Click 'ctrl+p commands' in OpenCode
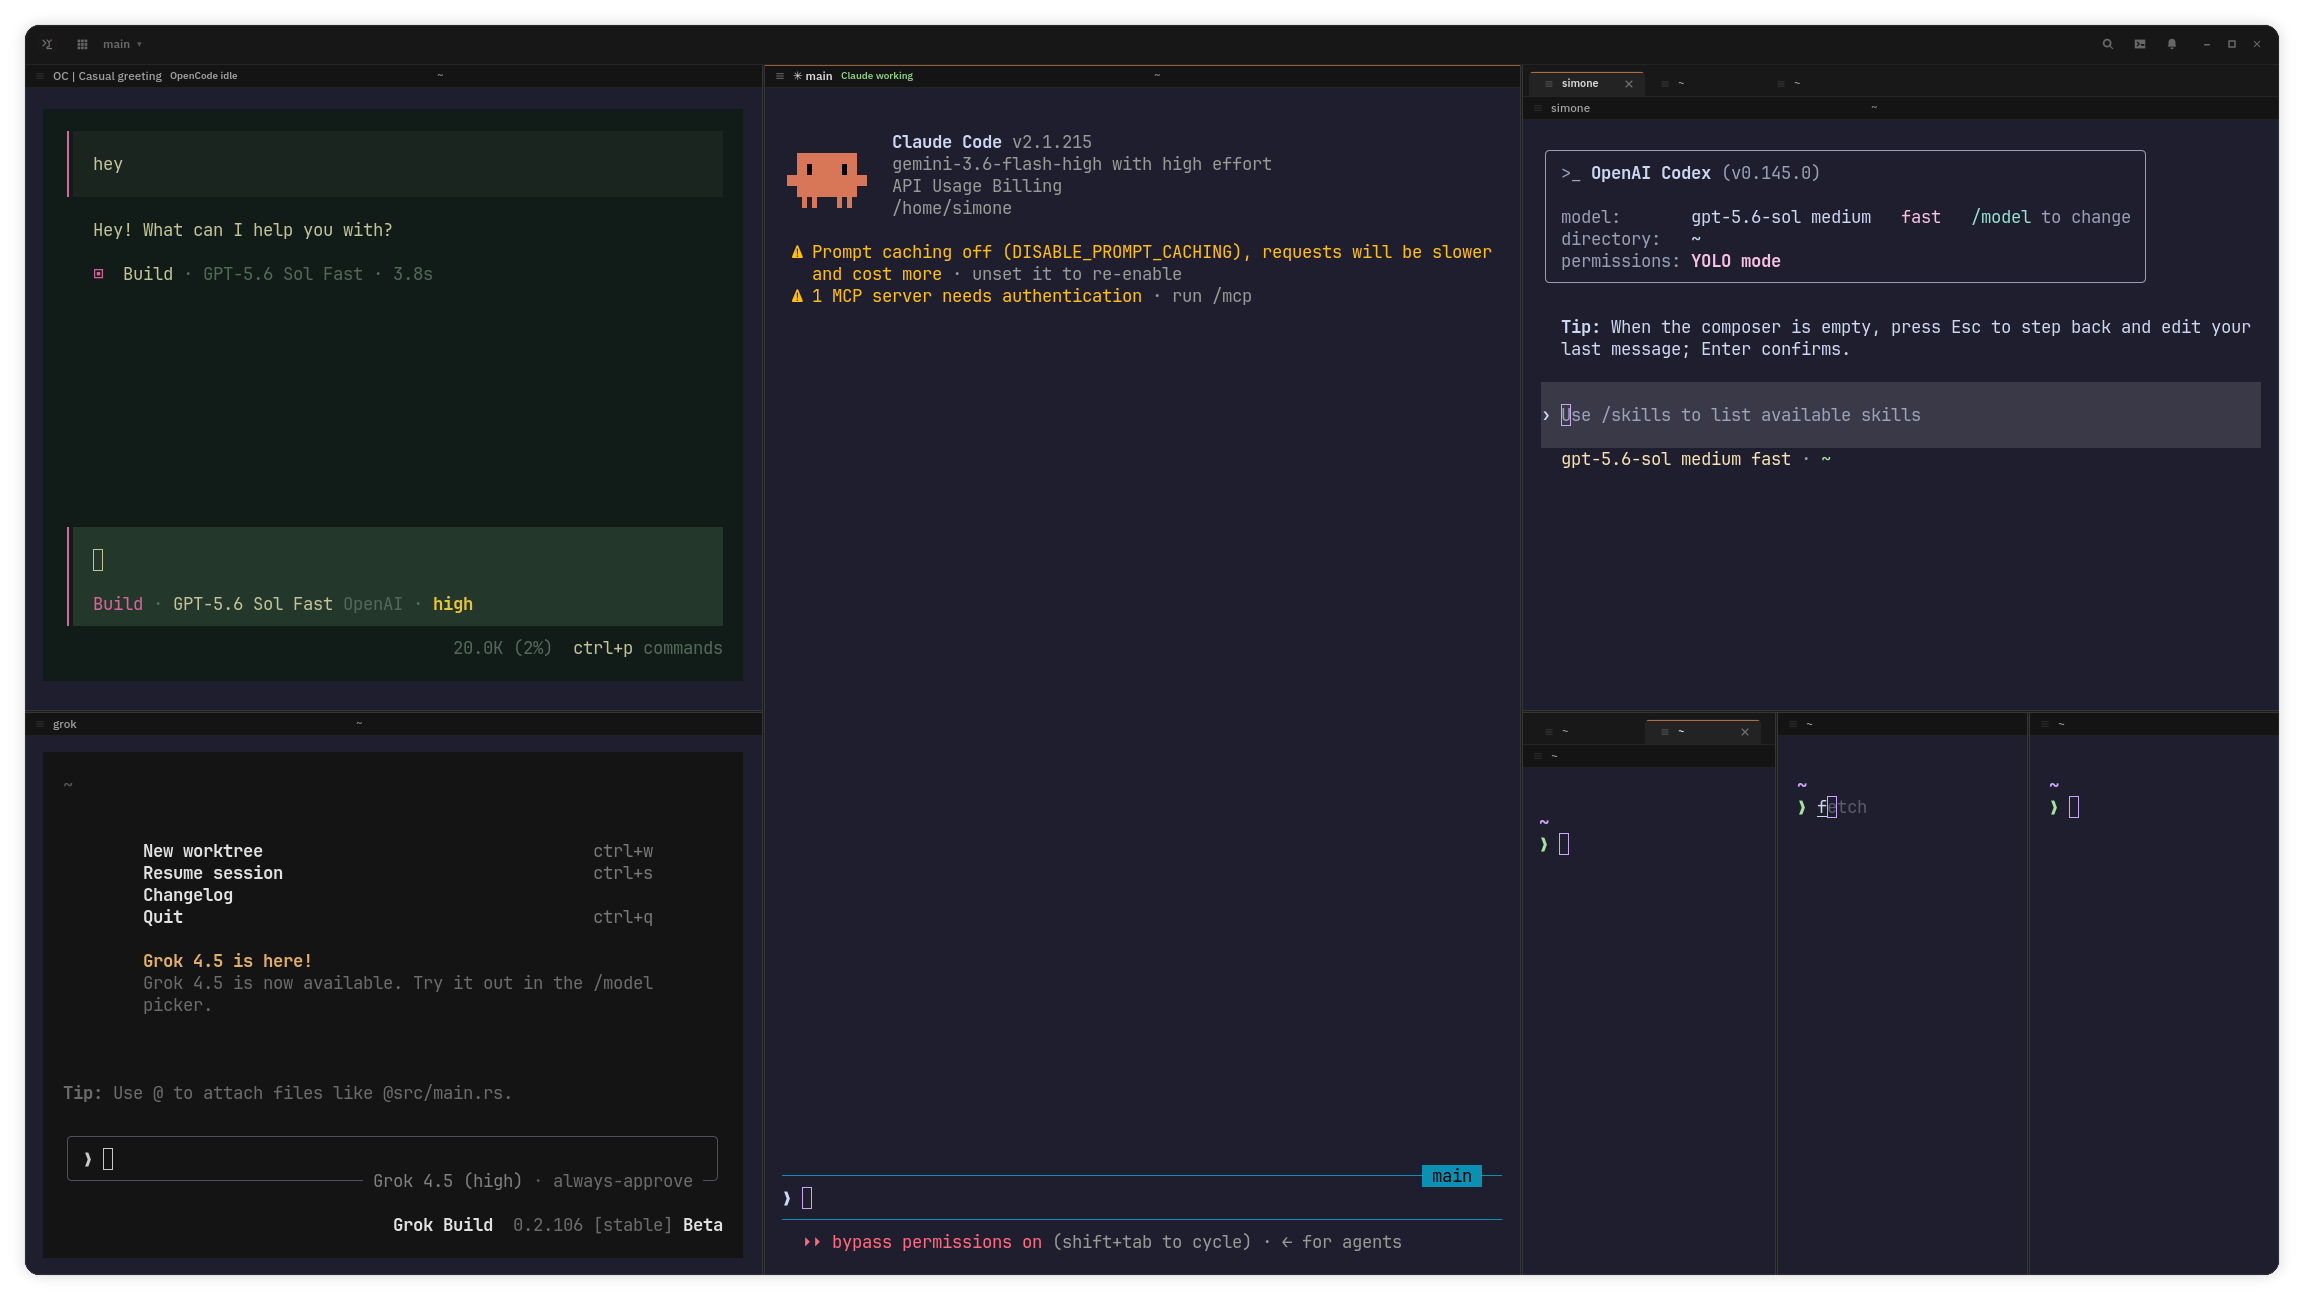 (x=648, y=648)
